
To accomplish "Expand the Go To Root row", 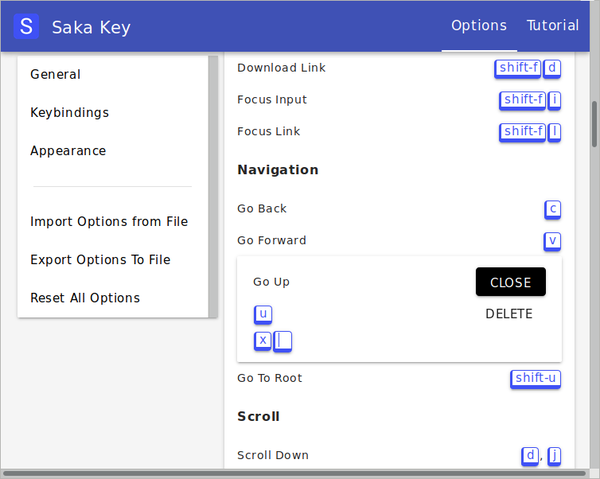I will (x=399, y=378).
